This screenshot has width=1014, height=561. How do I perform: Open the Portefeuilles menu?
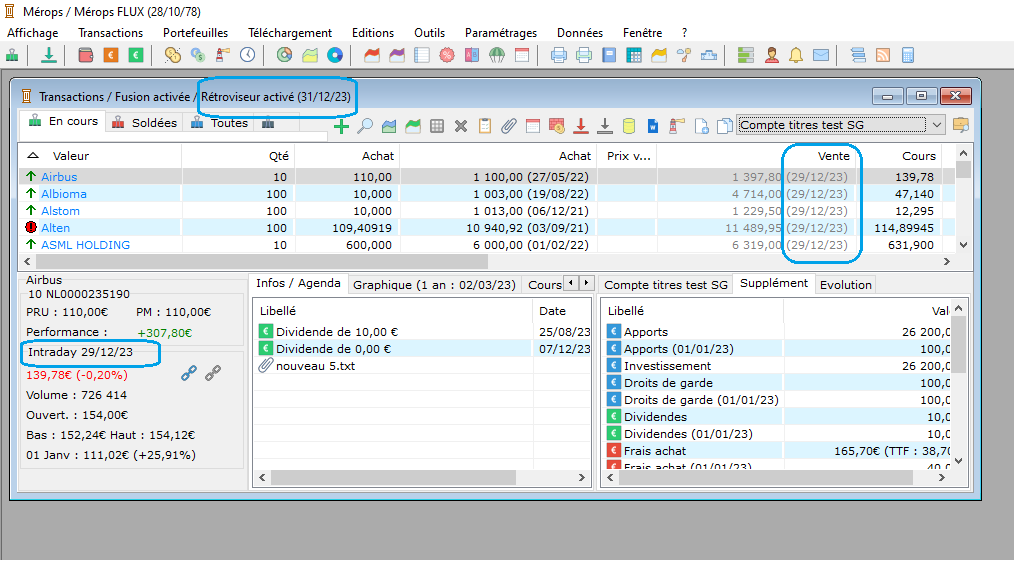[195, 33]
